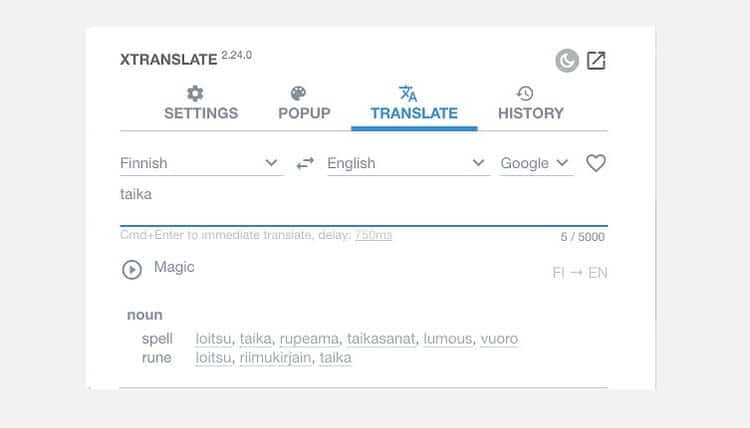Expand the English target language dropdown
This screenshot has height=428, width=750.
click(x=408, y=163)
